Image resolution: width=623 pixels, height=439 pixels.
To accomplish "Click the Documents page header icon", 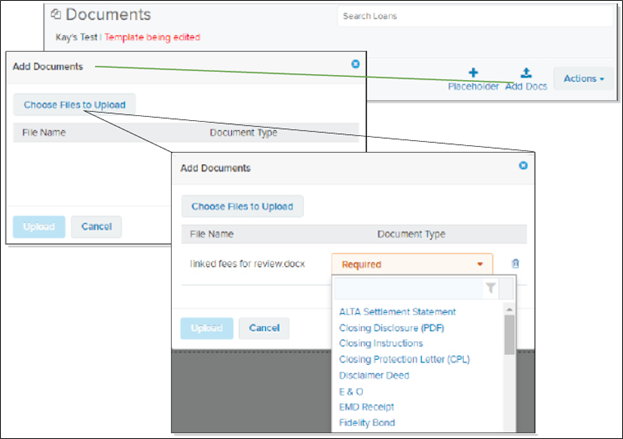I will click(x=56, y=14).
